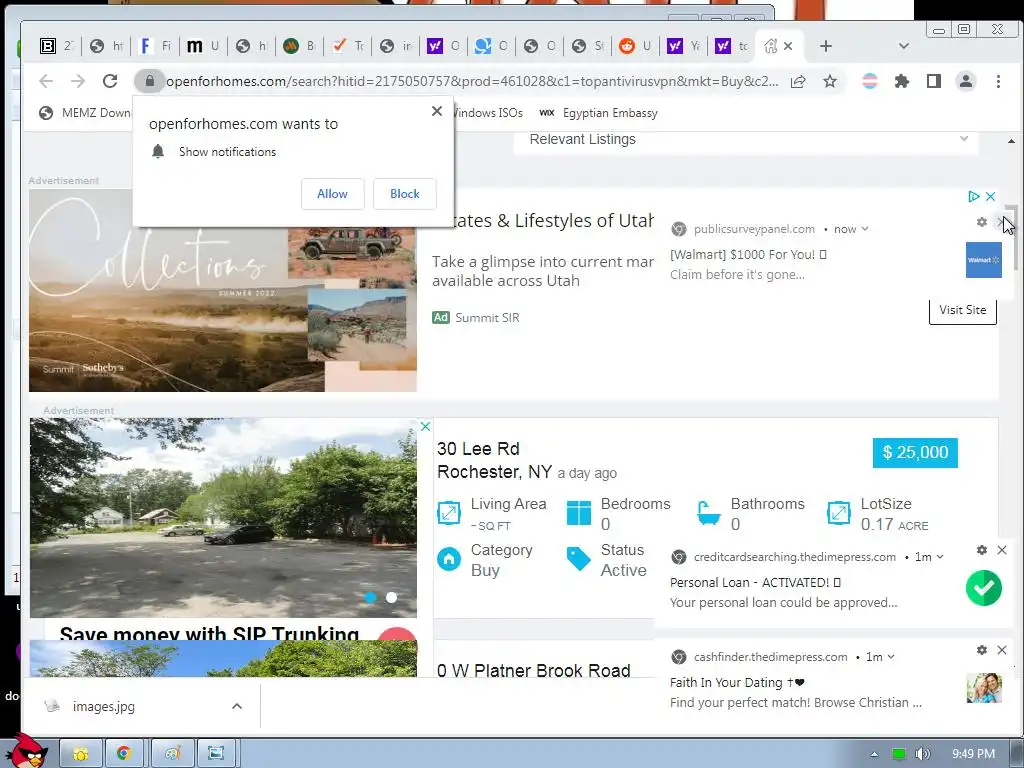This screenshot has width=1024, height=768.
Task: Switch to the Reddit tab
Action: click(635, 46)
